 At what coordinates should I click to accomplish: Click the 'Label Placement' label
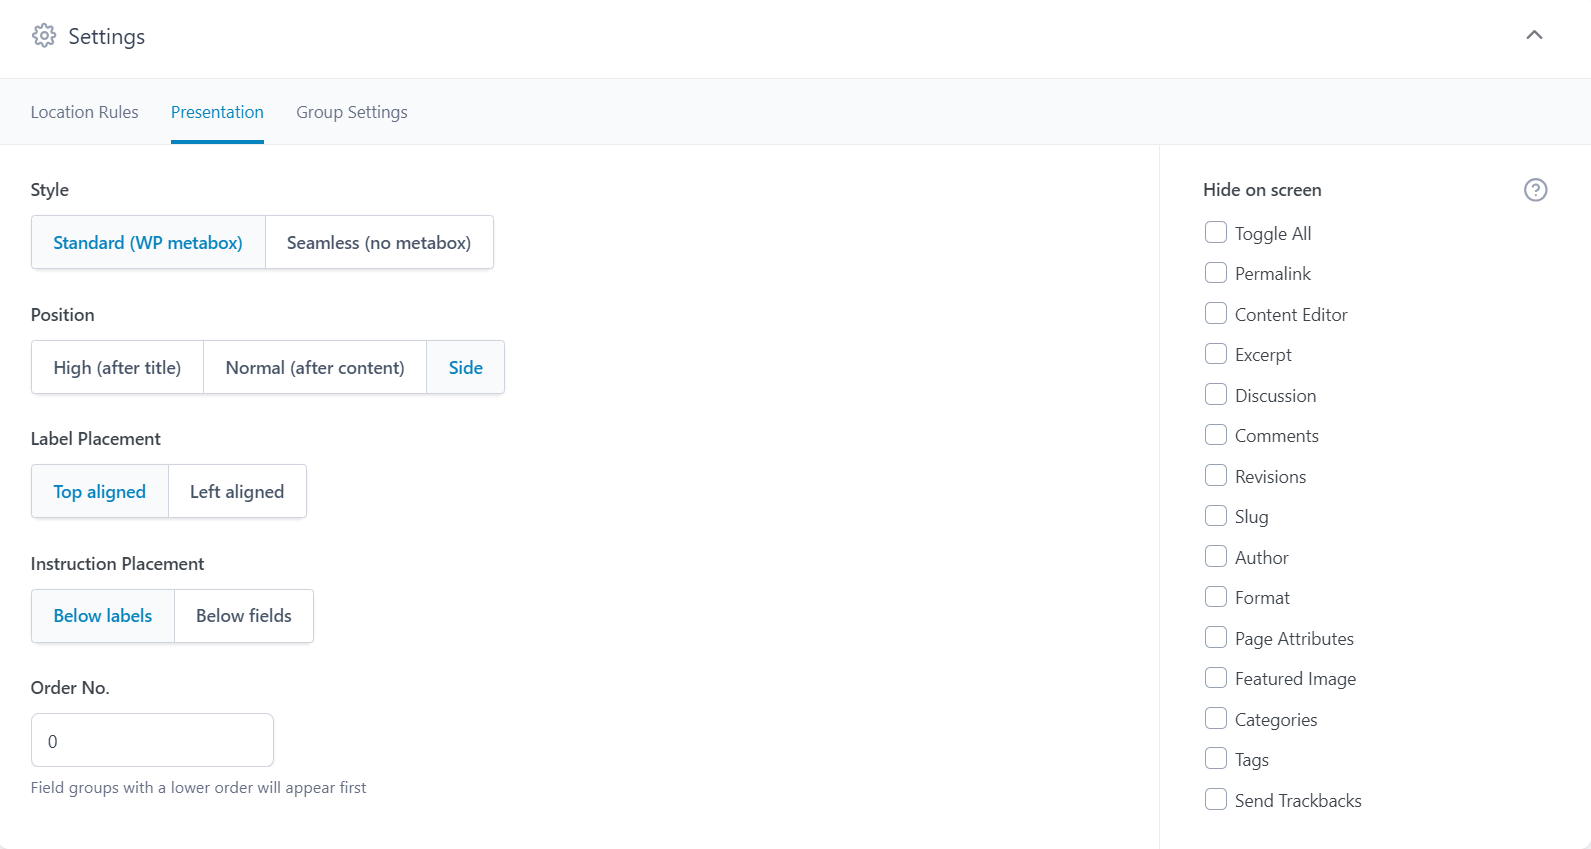pyautogui.click(x=95, y=439)
